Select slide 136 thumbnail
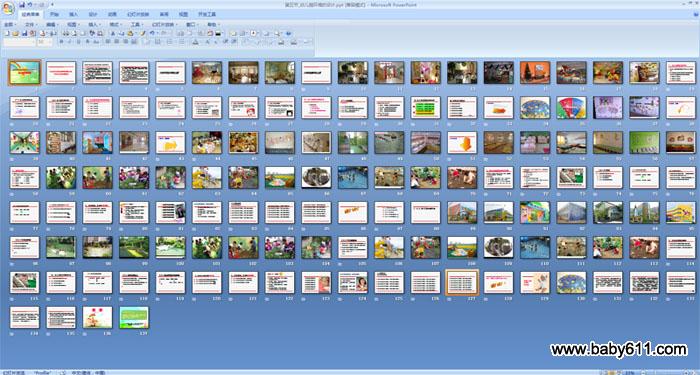700x375 pixels. click(97, 317)
